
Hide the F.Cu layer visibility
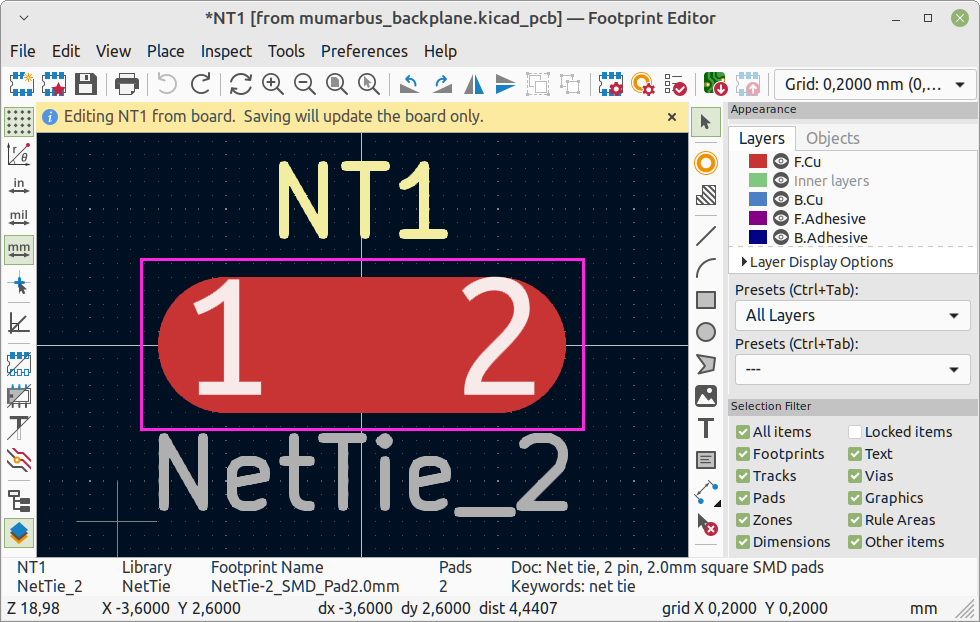(781, 161)
